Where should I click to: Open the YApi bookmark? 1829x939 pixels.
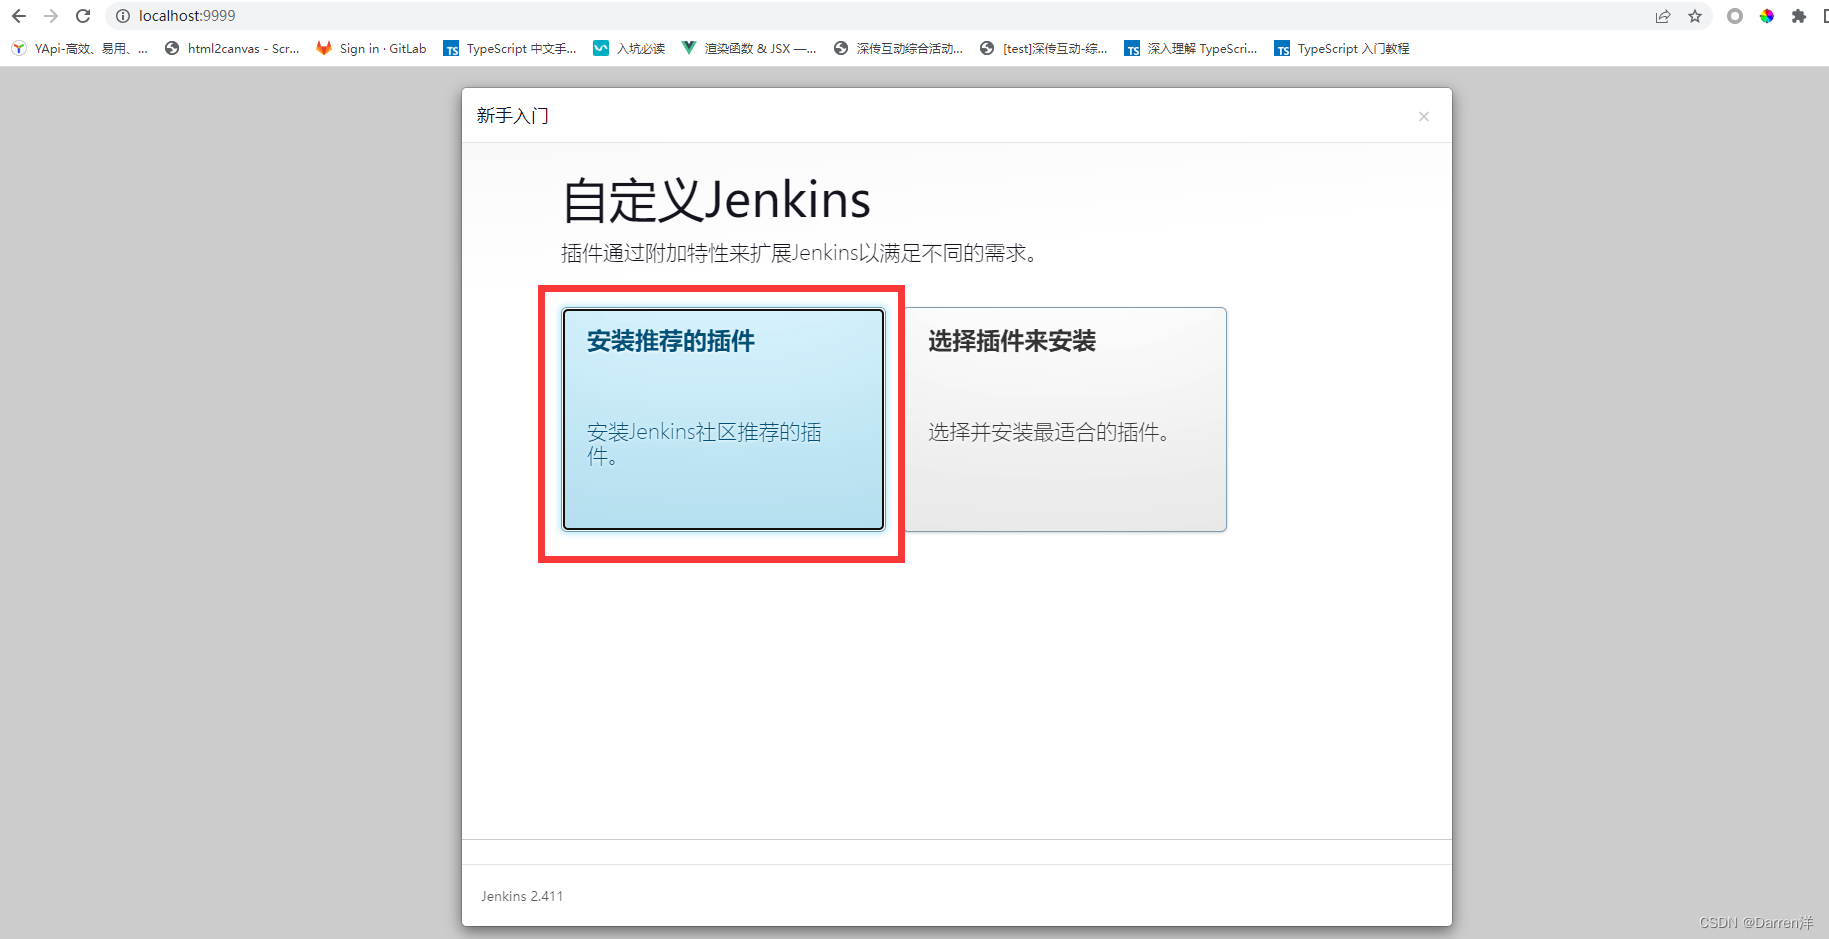(x=80, y=48)
